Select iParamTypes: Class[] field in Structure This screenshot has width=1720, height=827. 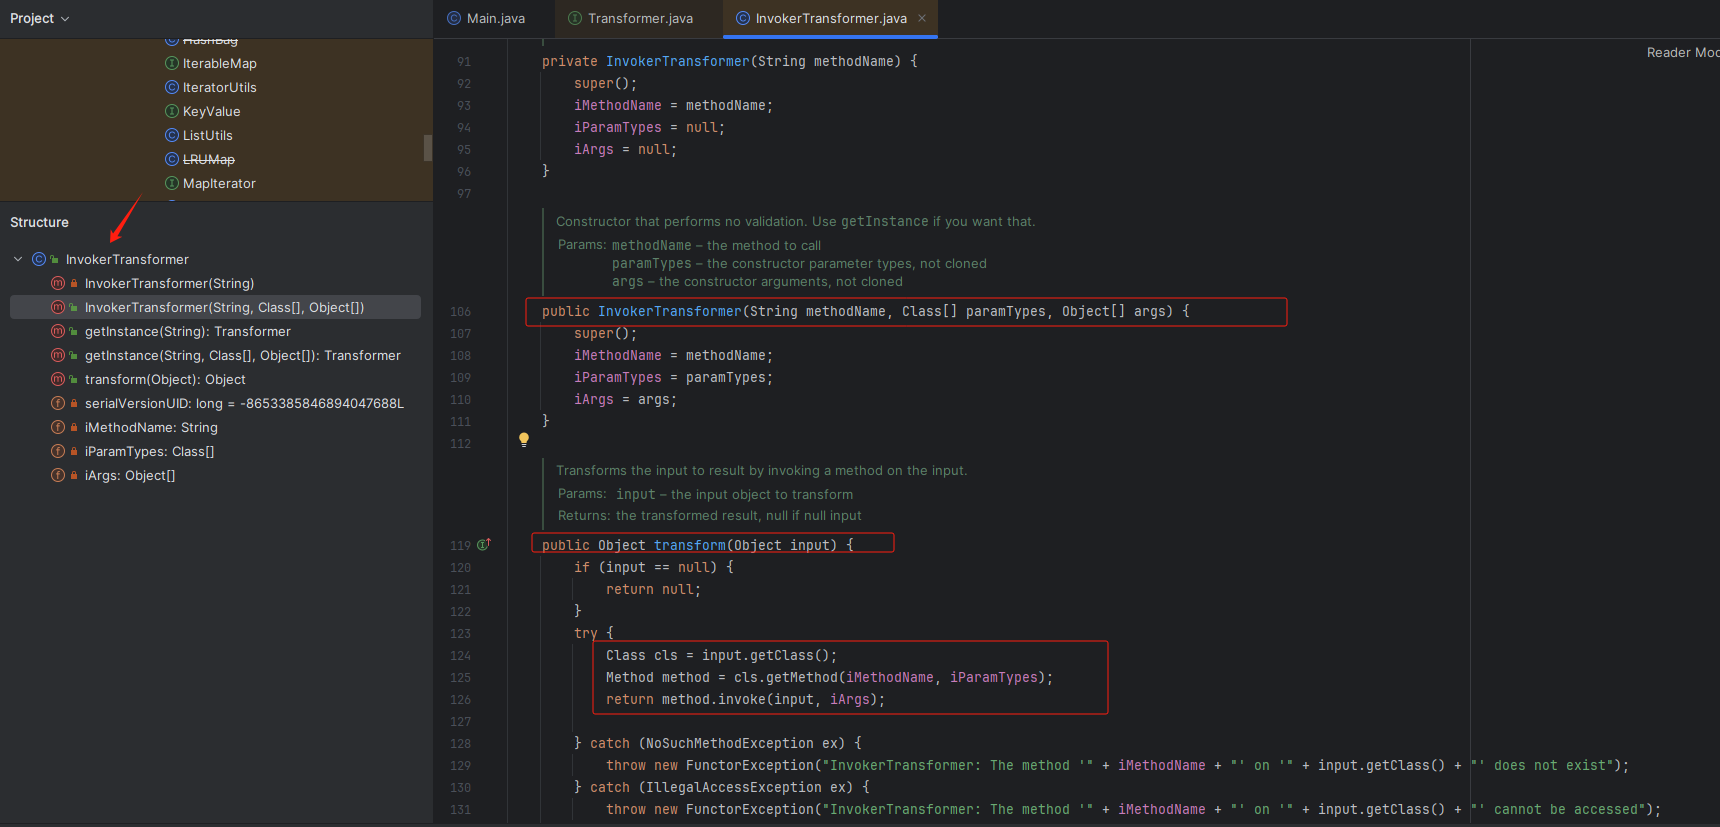[150, 451]
